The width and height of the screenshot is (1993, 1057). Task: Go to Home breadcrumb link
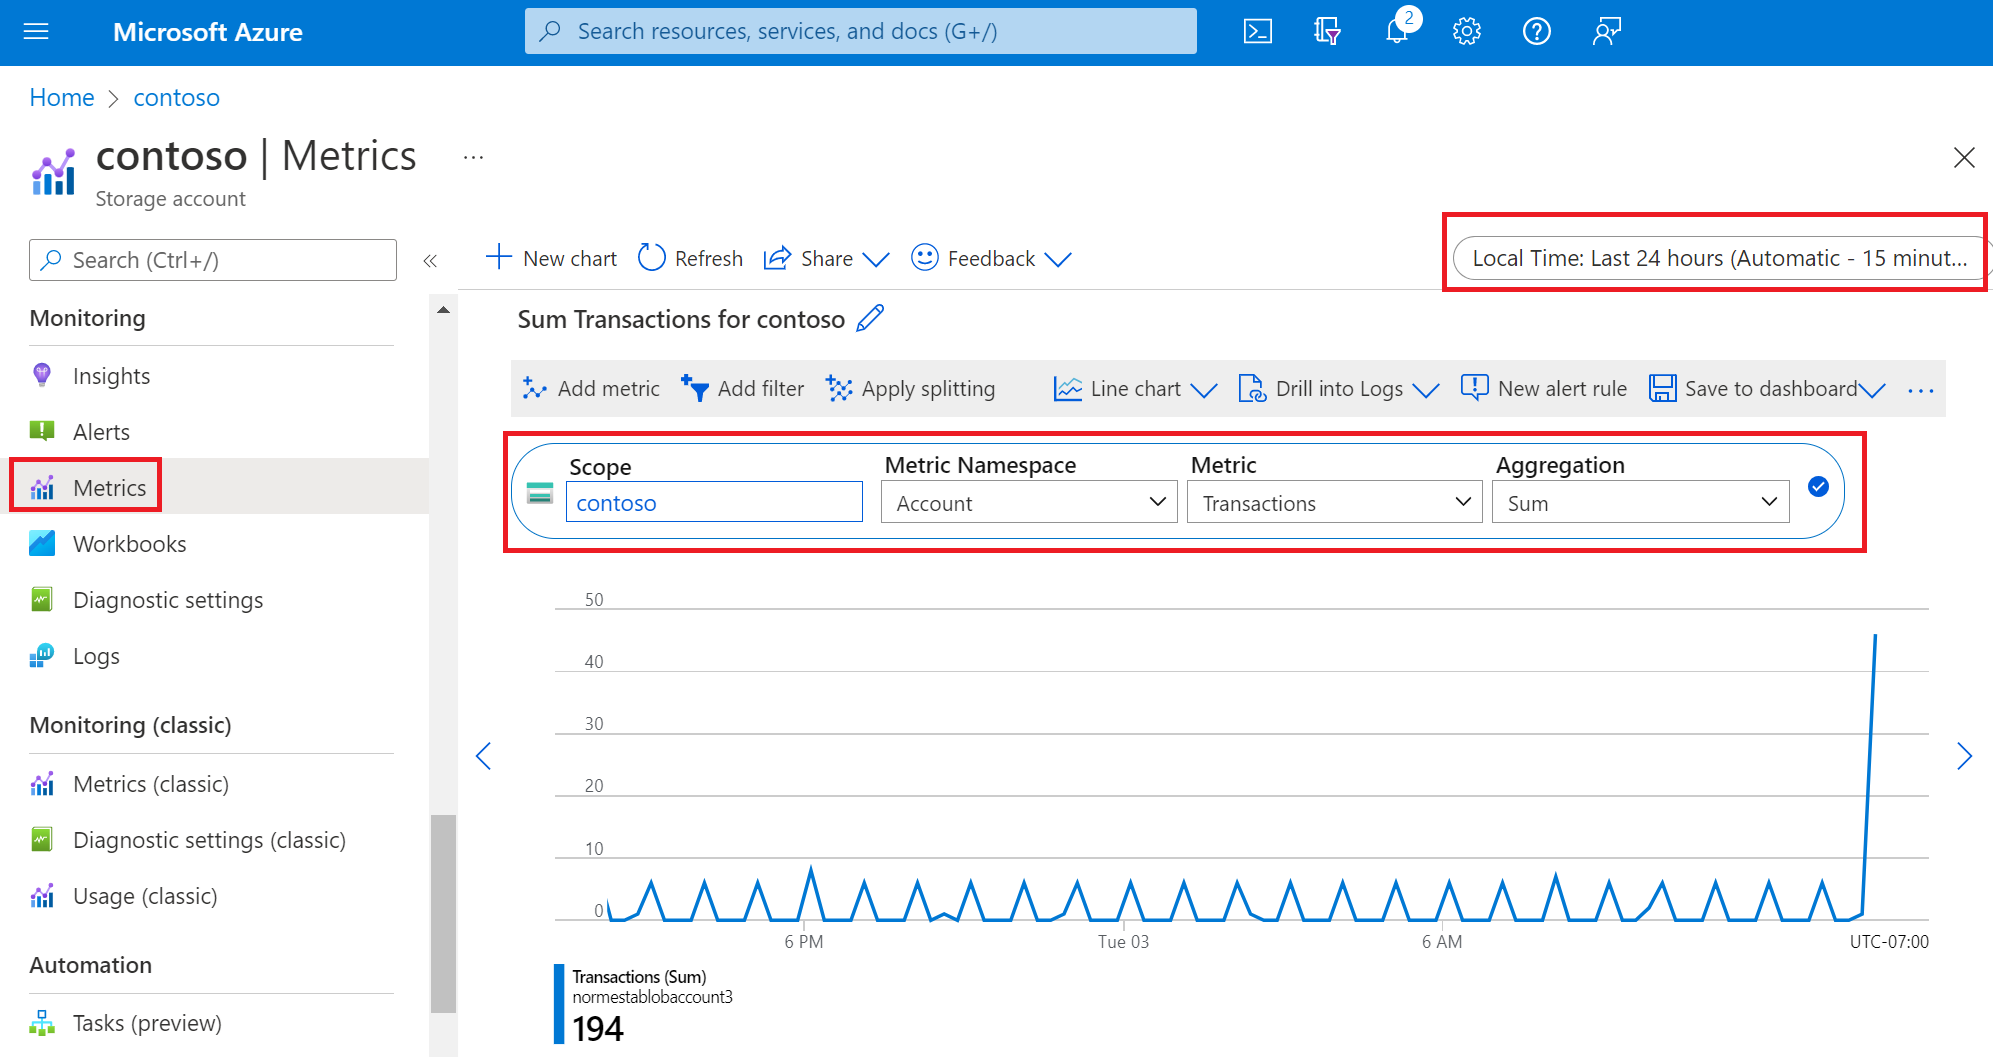(x=62, y=98)
